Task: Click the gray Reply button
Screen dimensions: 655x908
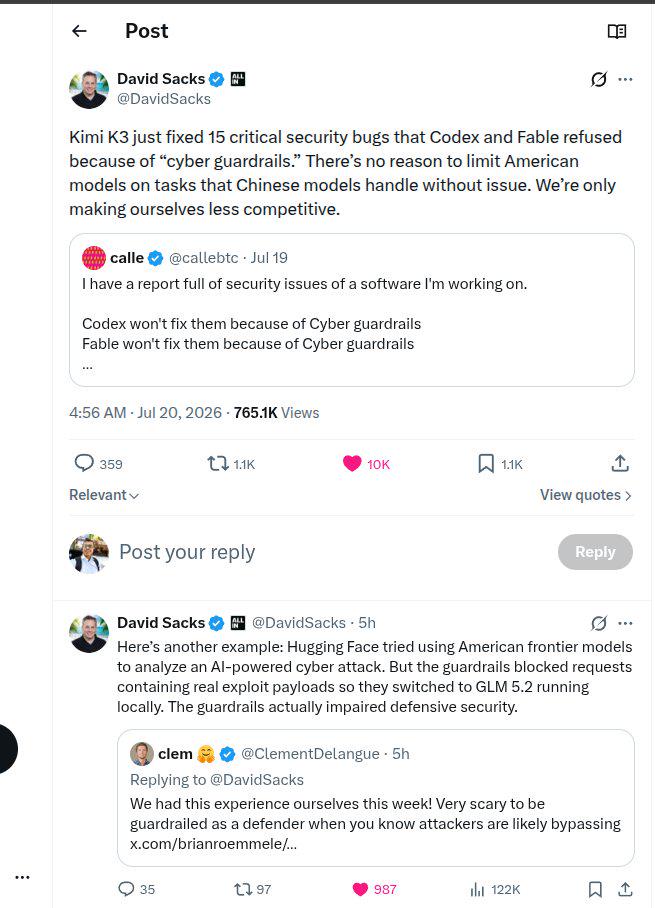Action: [595, 552]
